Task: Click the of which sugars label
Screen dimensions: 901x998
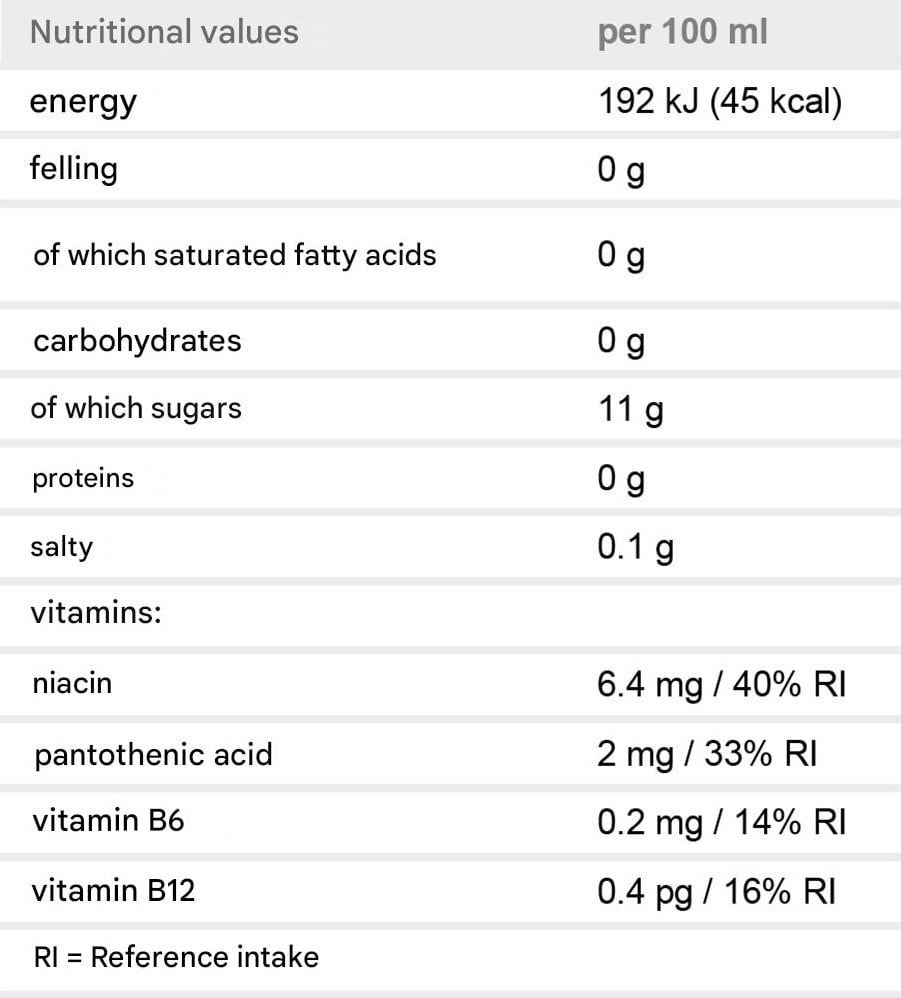Action: [x=136, y=409]
